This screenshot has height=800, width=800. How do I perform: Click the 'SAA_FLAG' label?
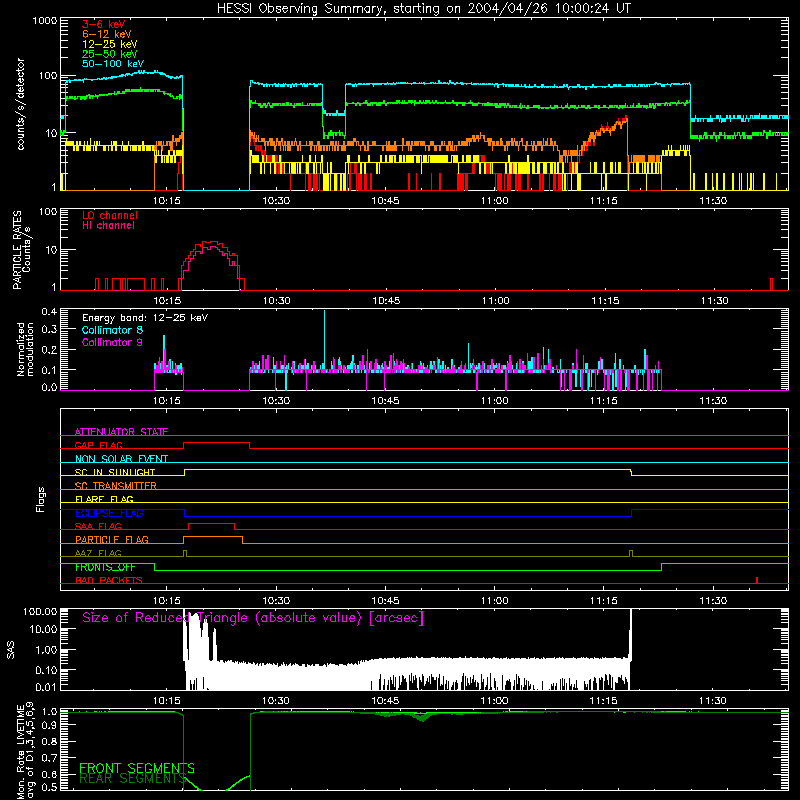[98, 526]
